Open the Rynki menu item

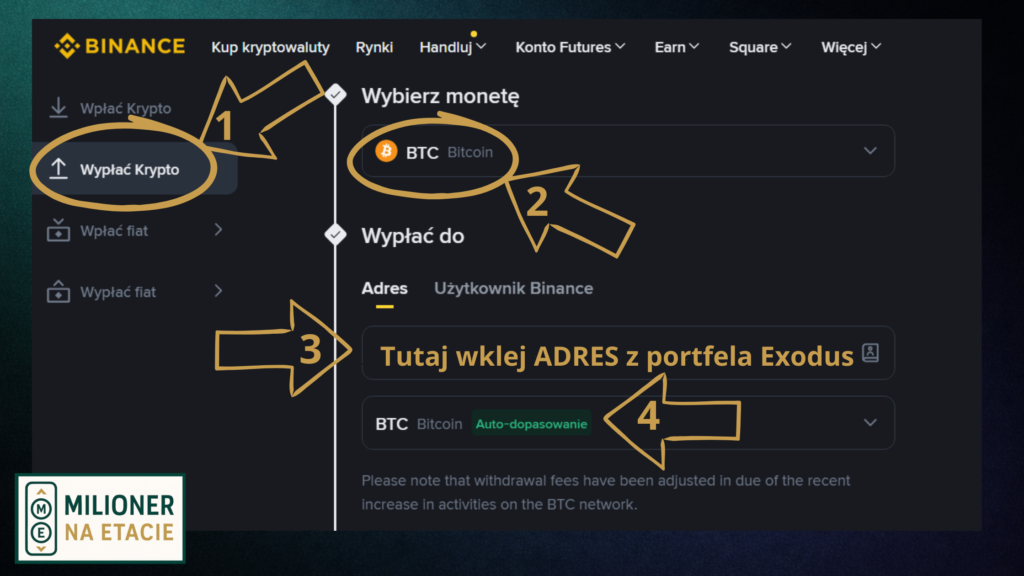tap(374, 47)
